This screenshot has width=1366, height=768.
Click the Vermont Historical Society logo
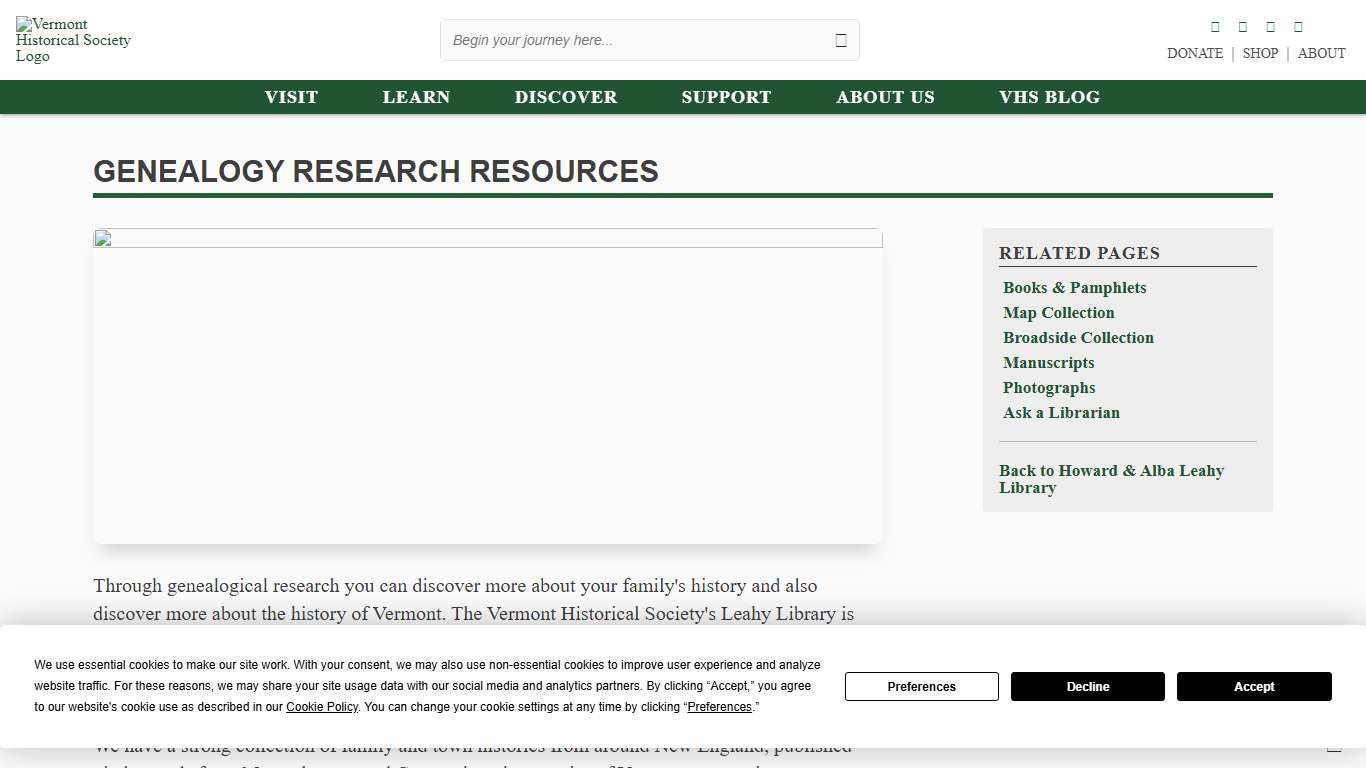73,39
